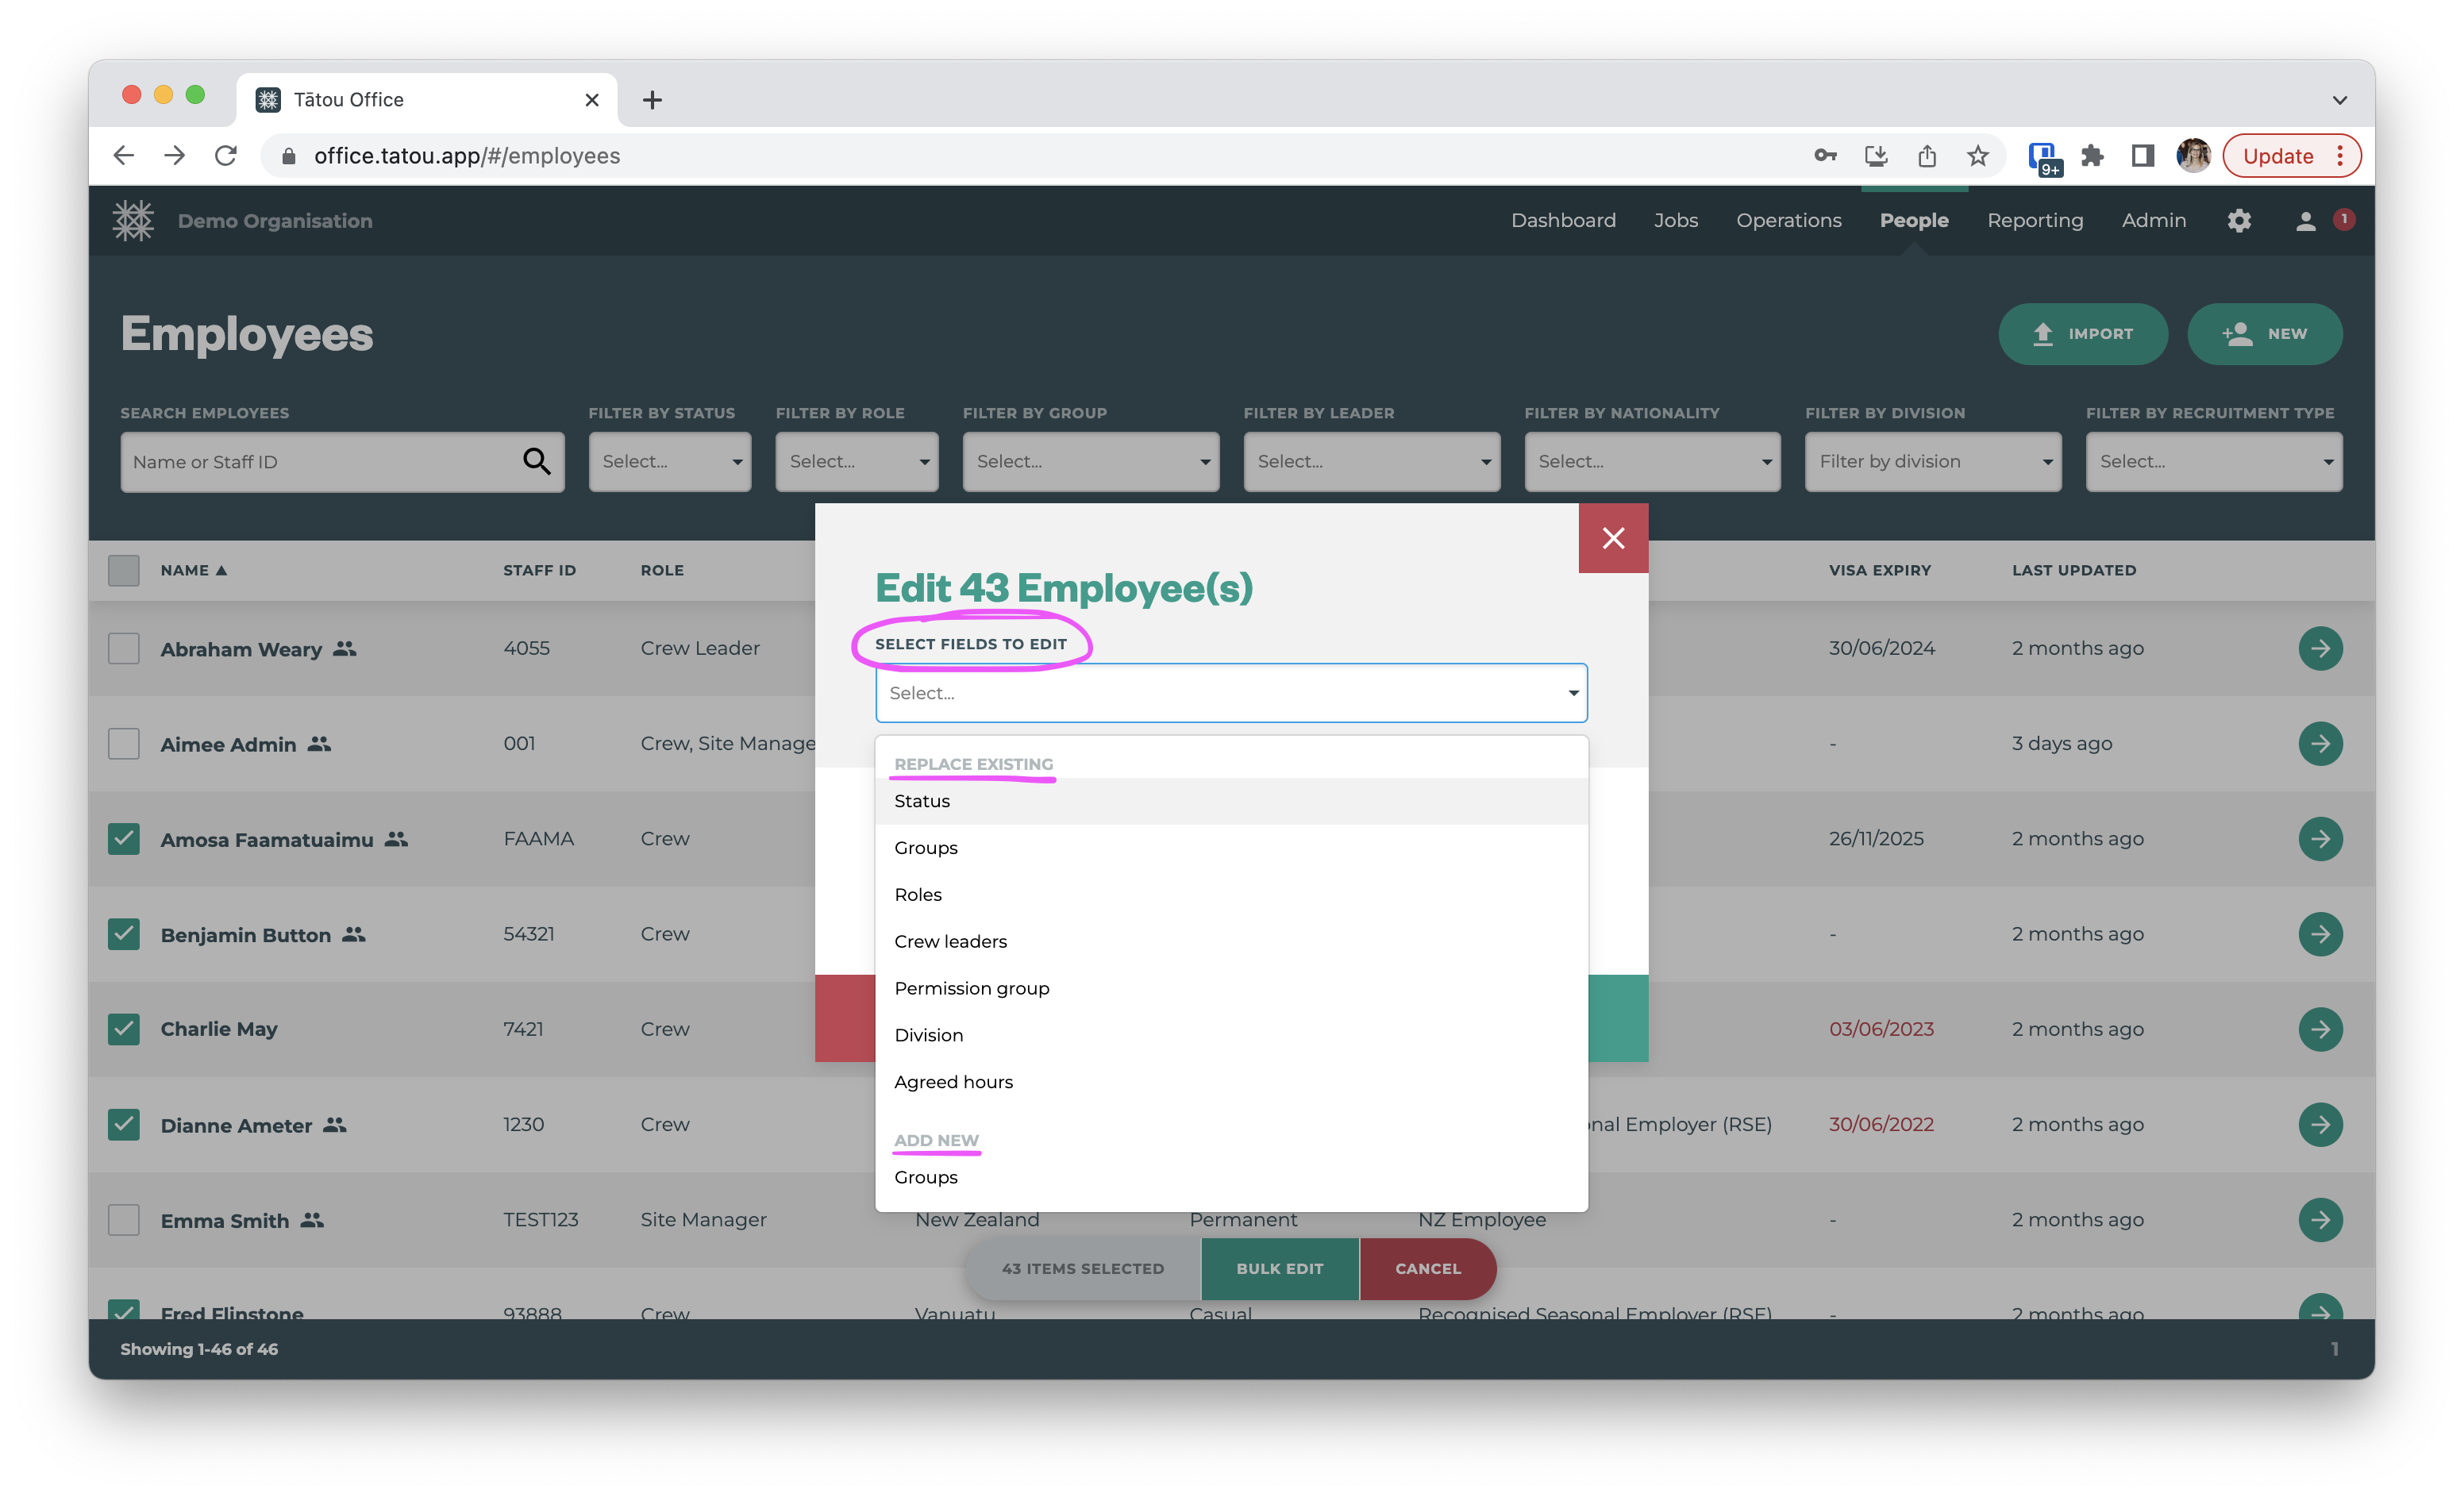Close the Edit Employees dialog with X
The height and width of the screenshot is (1497, 2464).
[x=1612, y=538]
